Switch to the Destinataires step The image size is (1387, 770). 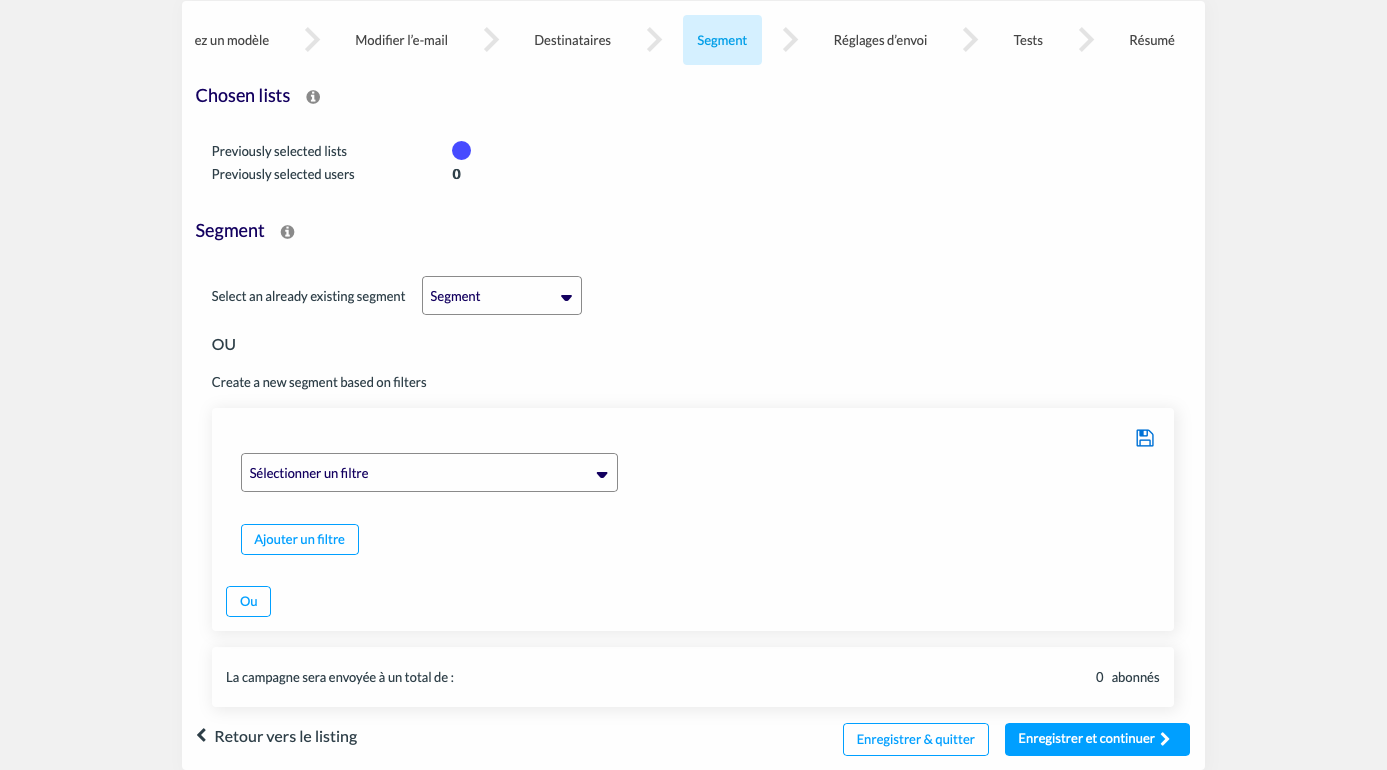click(x=572, y=40)
